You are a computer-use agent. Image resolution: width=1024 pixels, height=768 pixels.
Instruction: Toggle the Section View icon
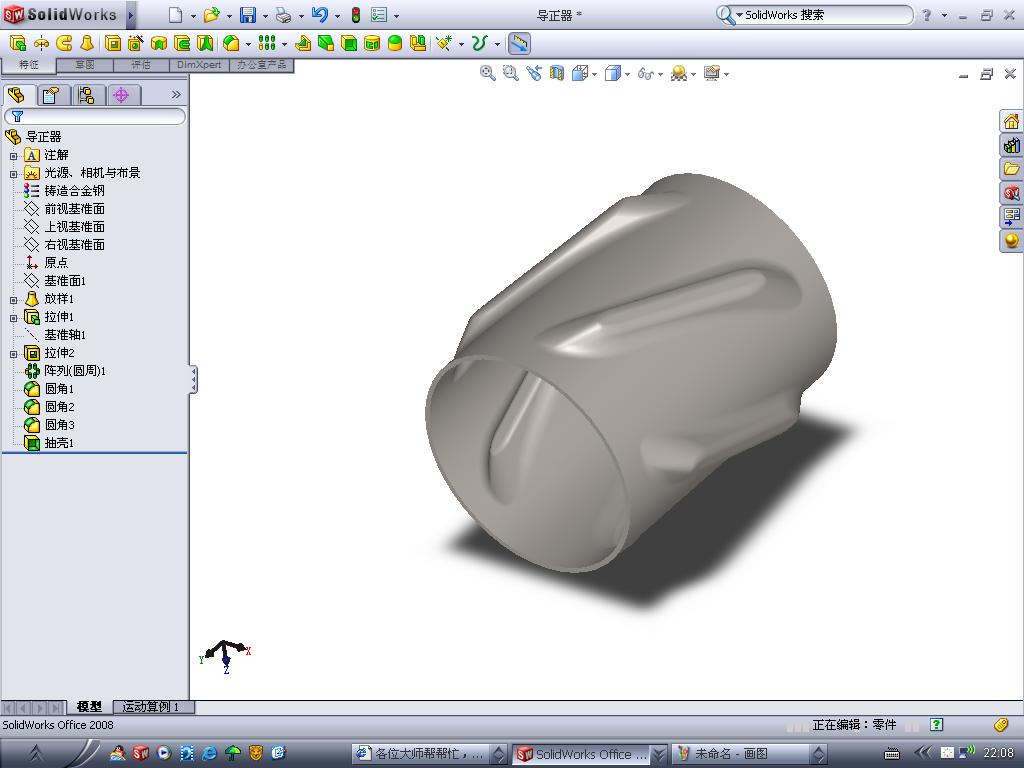click(556, 73)
